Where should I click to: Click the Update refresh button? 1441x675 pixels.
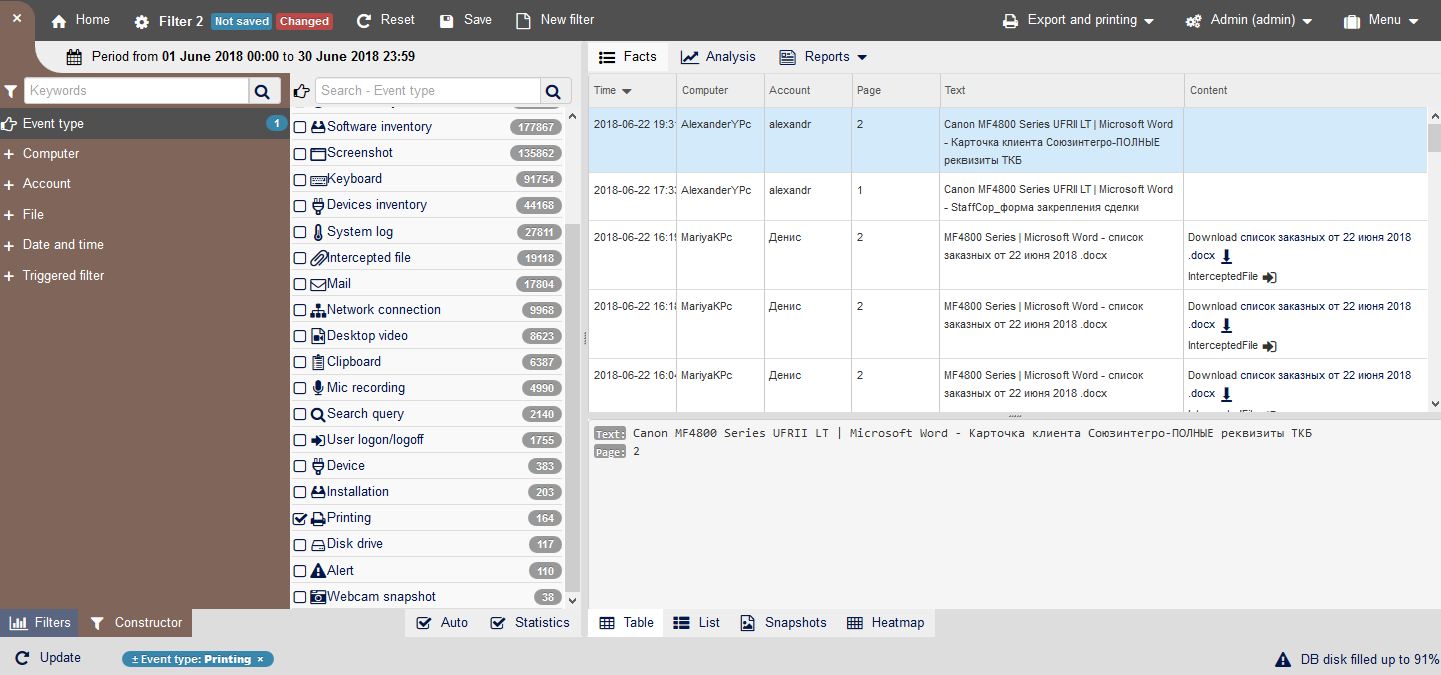tap(48, 658)
